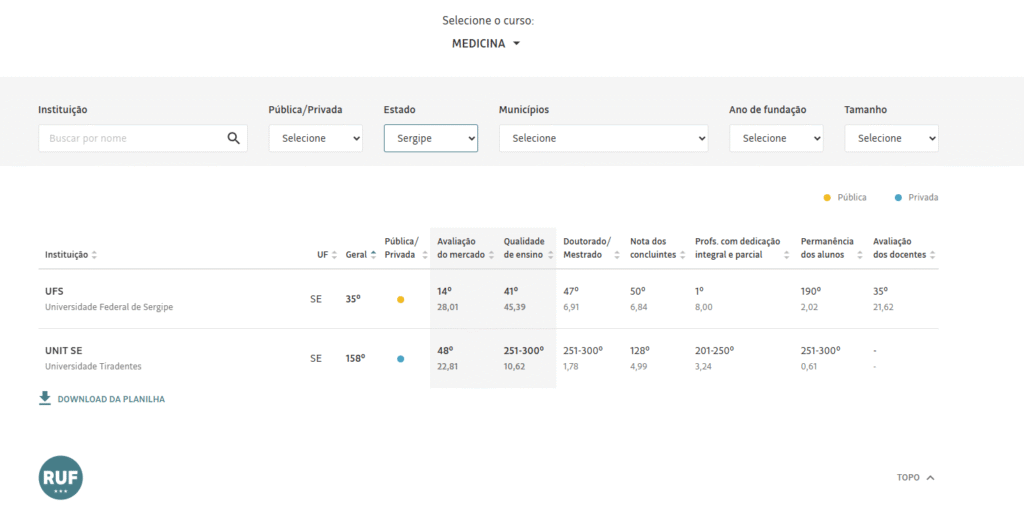Viewport: 1024px width, 507px height.
Task: Sort by Avaliação do mercado column
Action: point(493,255)
